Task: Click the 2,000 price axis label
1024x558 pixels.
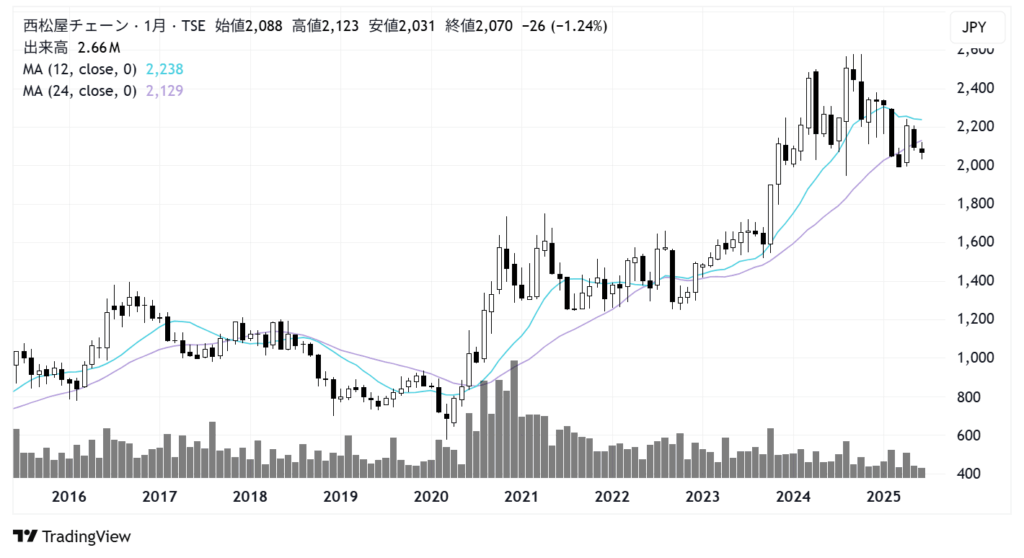Action: click(975, 165)
